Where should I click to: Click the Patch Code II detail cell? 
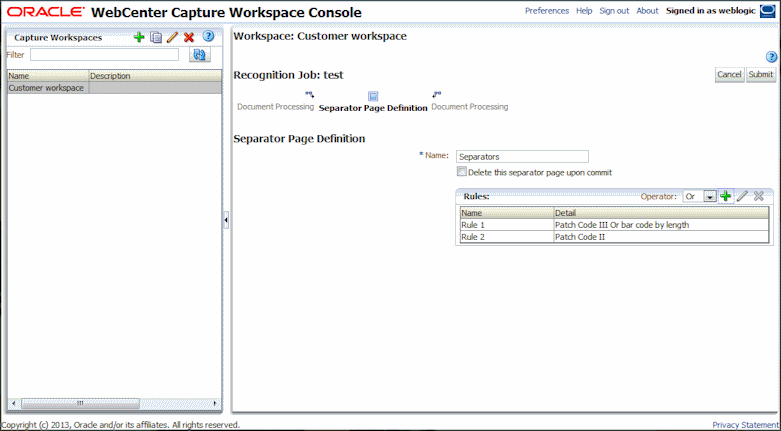661,237
